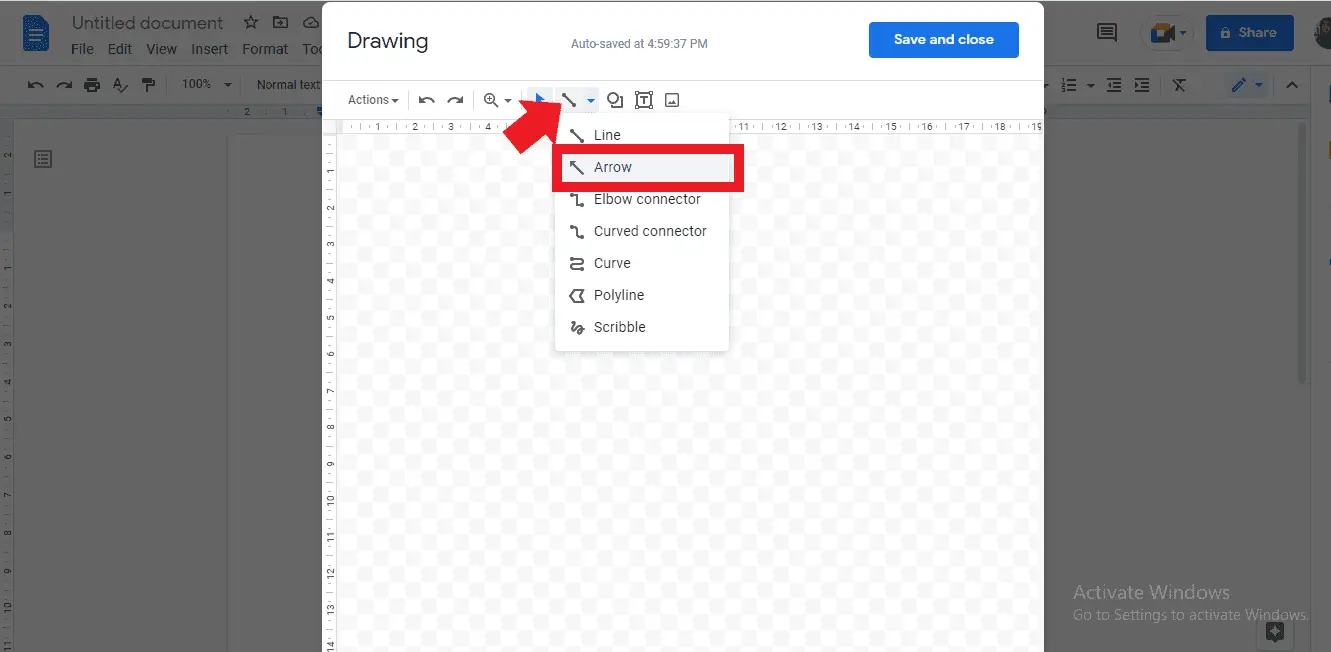This screenshot has width=1331, height=652.
Task: Expand the line type dropdown arrow
Action: tap(589, 99)
